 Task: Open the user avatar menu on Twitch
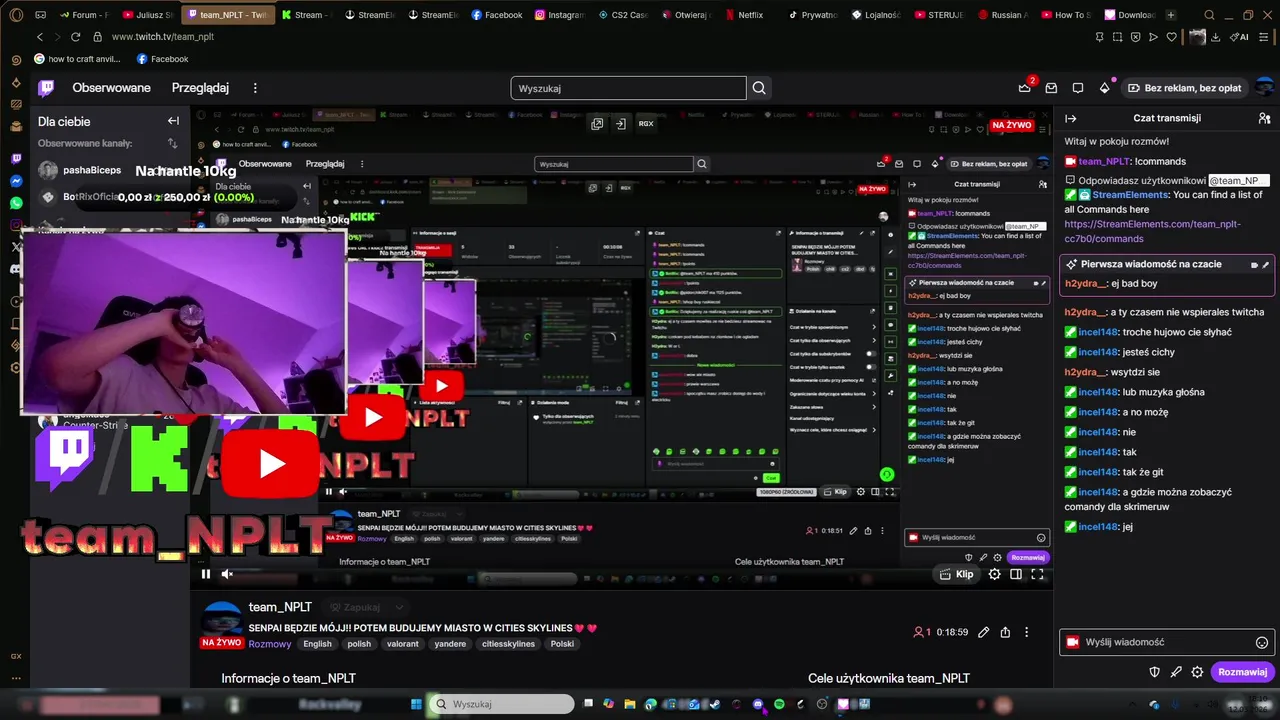(1264, 88)
